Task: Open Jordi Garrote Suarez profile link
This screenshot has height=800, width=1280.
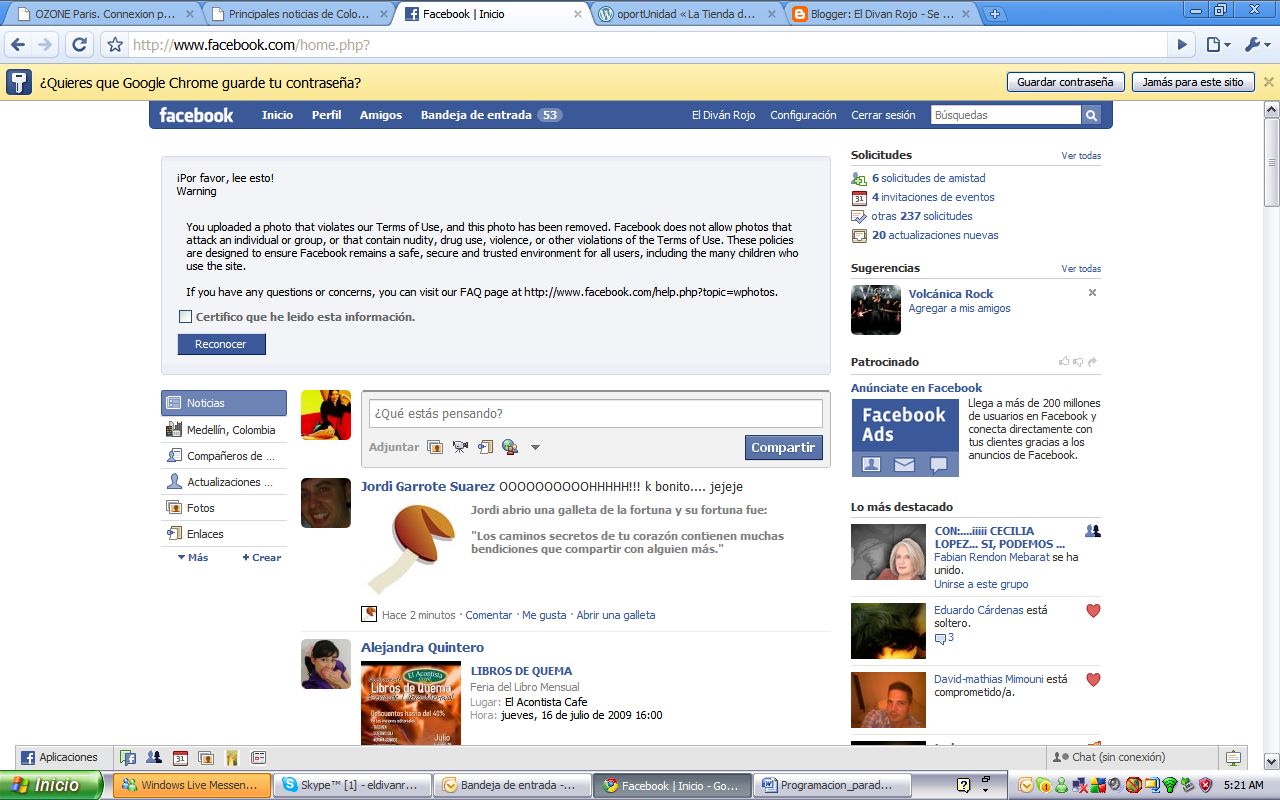Action: [428, 487]
